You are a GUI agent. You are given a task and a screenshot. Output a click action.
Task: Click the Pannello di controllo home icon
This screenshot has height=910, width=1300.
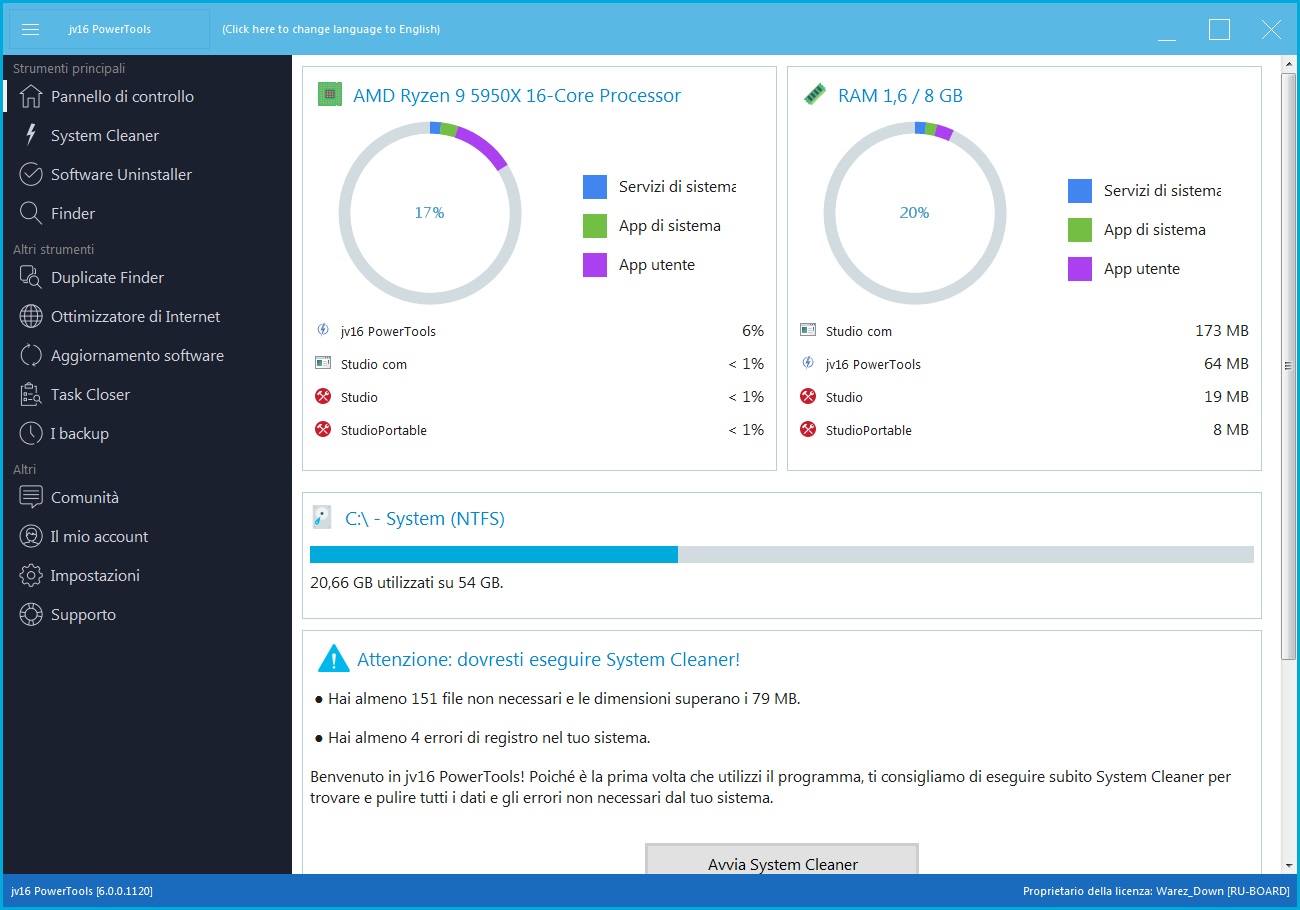coord(31,96)
